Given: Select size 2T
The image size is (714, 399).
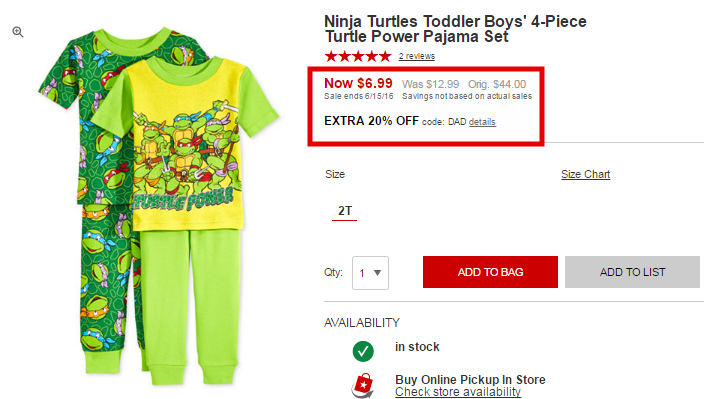Looking at the screenshot, I should coord(345,211).
